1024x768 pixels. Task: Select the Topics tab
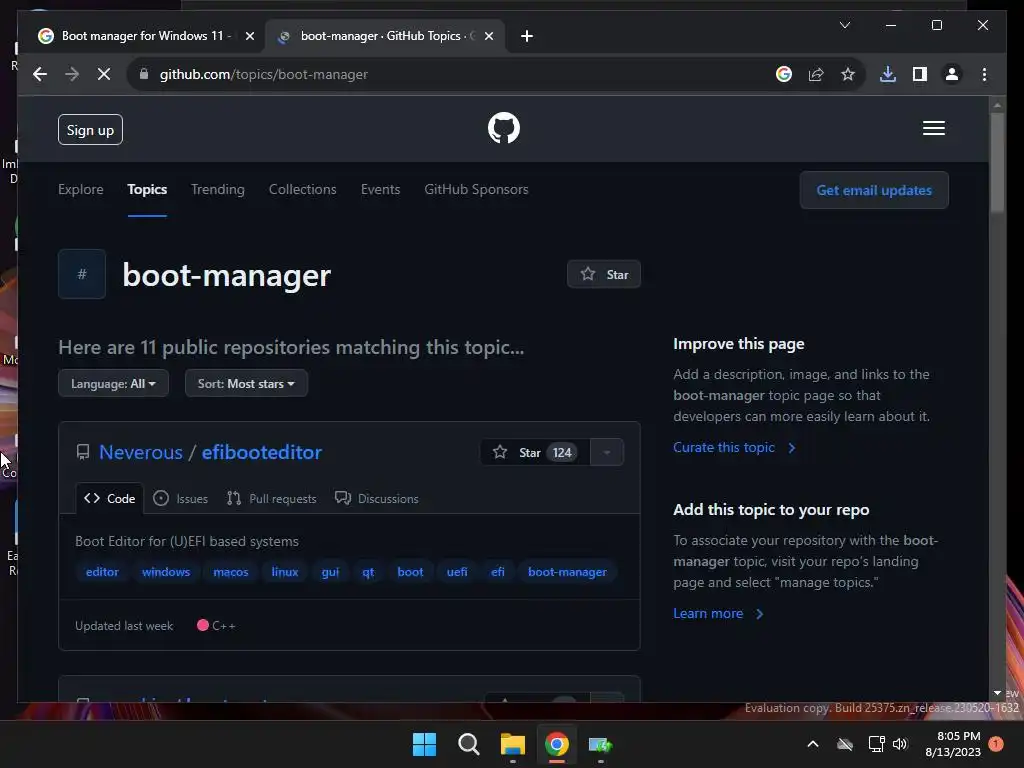click(x=147, y=189)
